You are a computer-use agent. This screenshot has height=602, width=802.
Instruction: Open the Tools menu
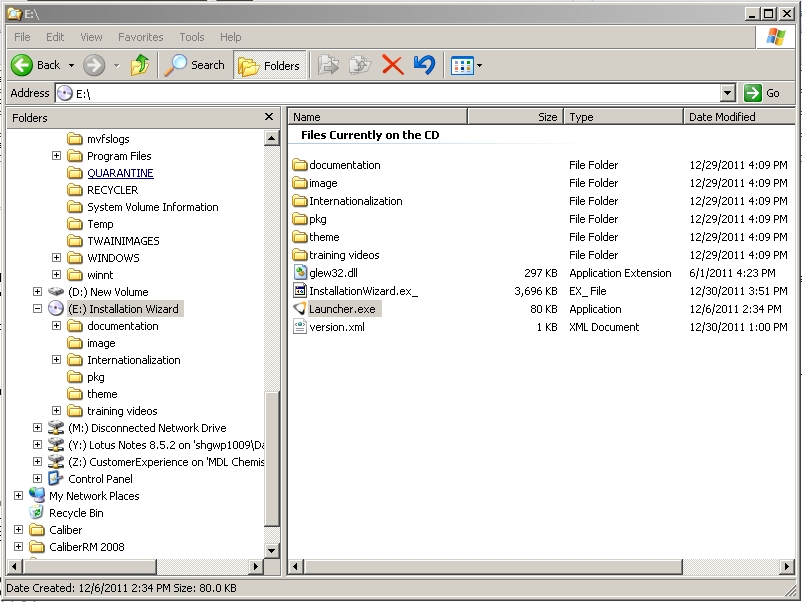192,37
